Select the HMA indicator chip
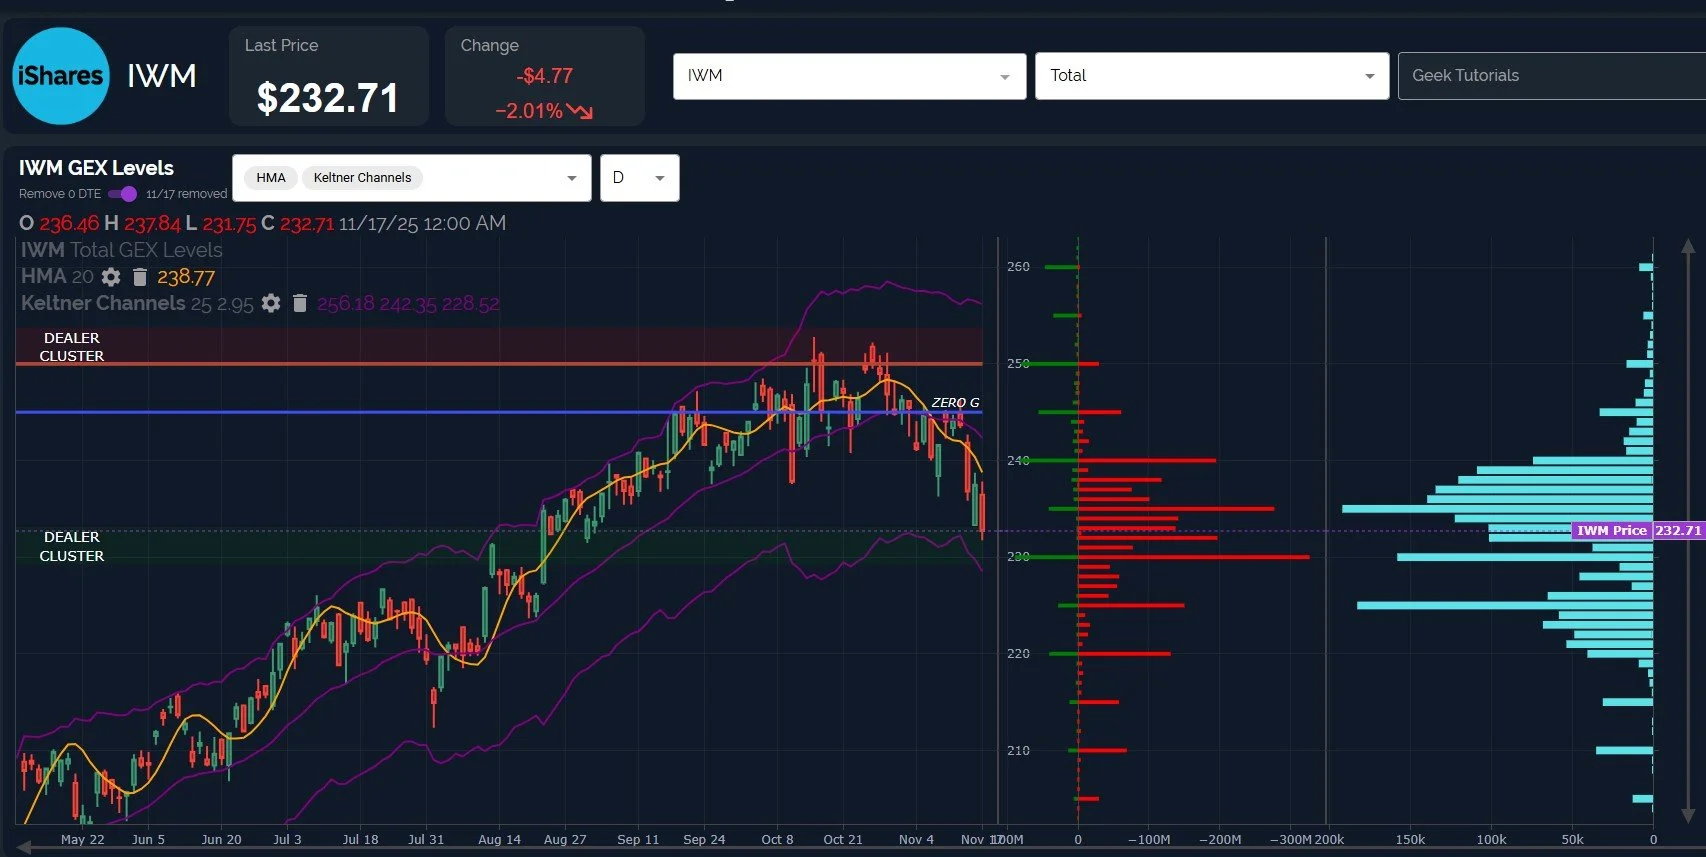 pyautogui.click(x=270, y=178)
